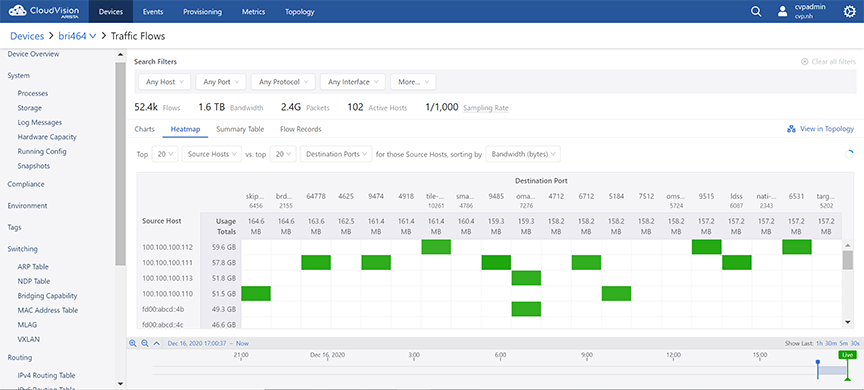The height and width of the screenshot is (390, 864).
Task: Open Compliance in sidebar
Action: pyautogui.click(x=26, y=184)
